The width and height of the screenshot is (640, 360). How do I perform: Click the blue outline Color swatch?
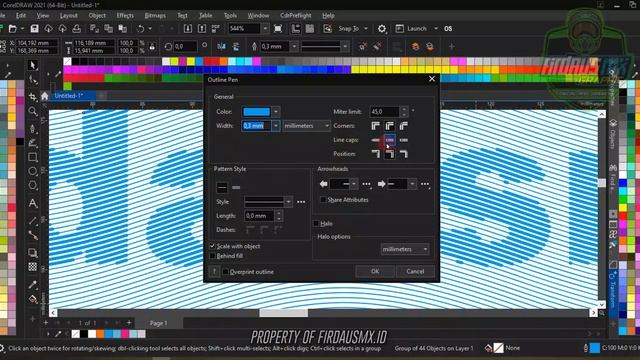pyautogui.click(x=256, y=112)
